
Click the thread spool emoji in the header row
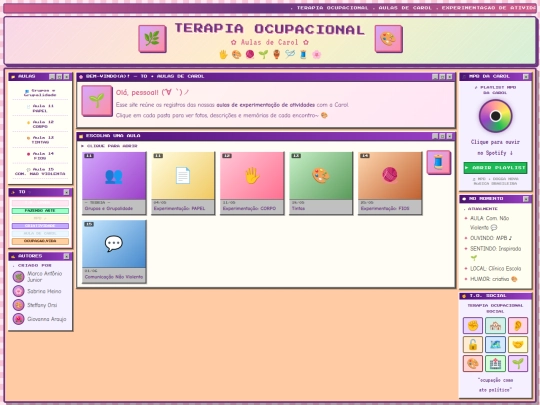[303, 54]
